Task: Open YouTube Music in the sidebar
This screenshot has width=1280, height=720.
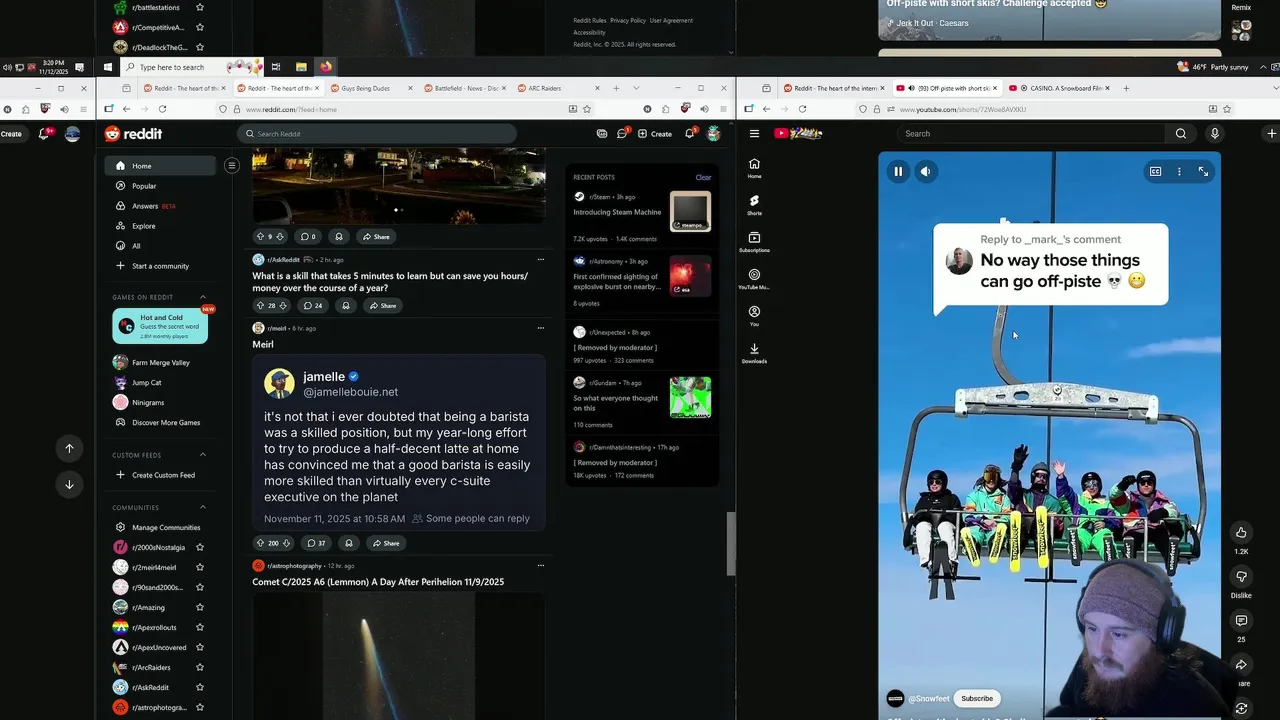Action: (x=754, y=279)
